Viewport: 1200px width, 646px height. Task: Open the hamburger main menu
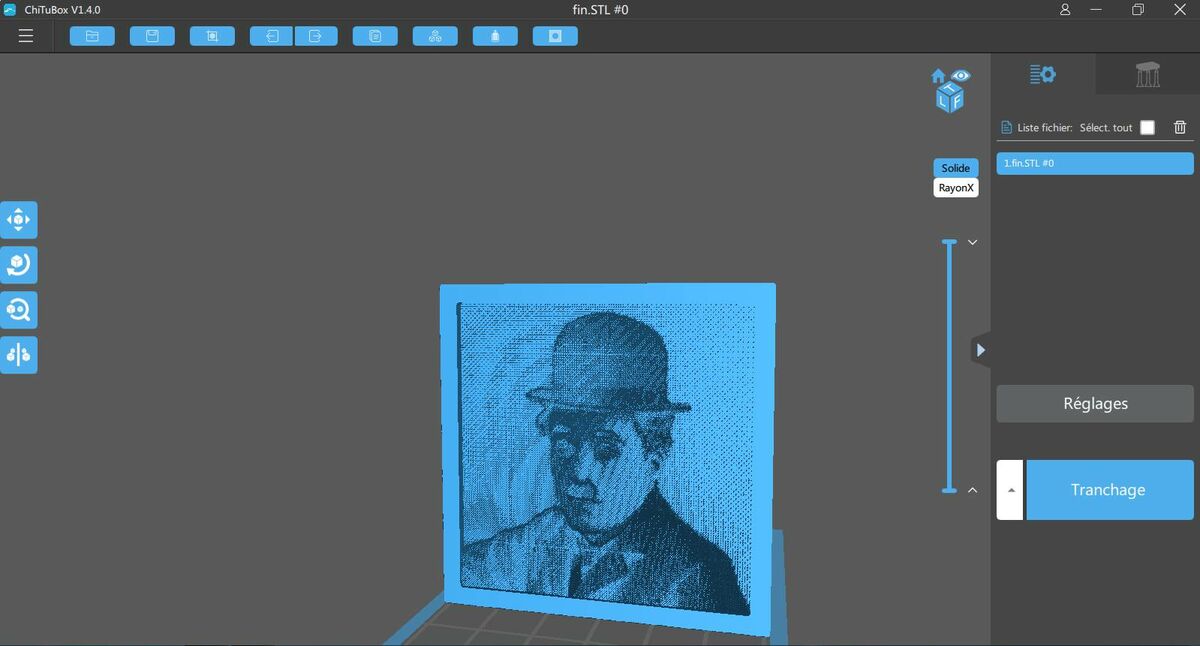(26, 36)
